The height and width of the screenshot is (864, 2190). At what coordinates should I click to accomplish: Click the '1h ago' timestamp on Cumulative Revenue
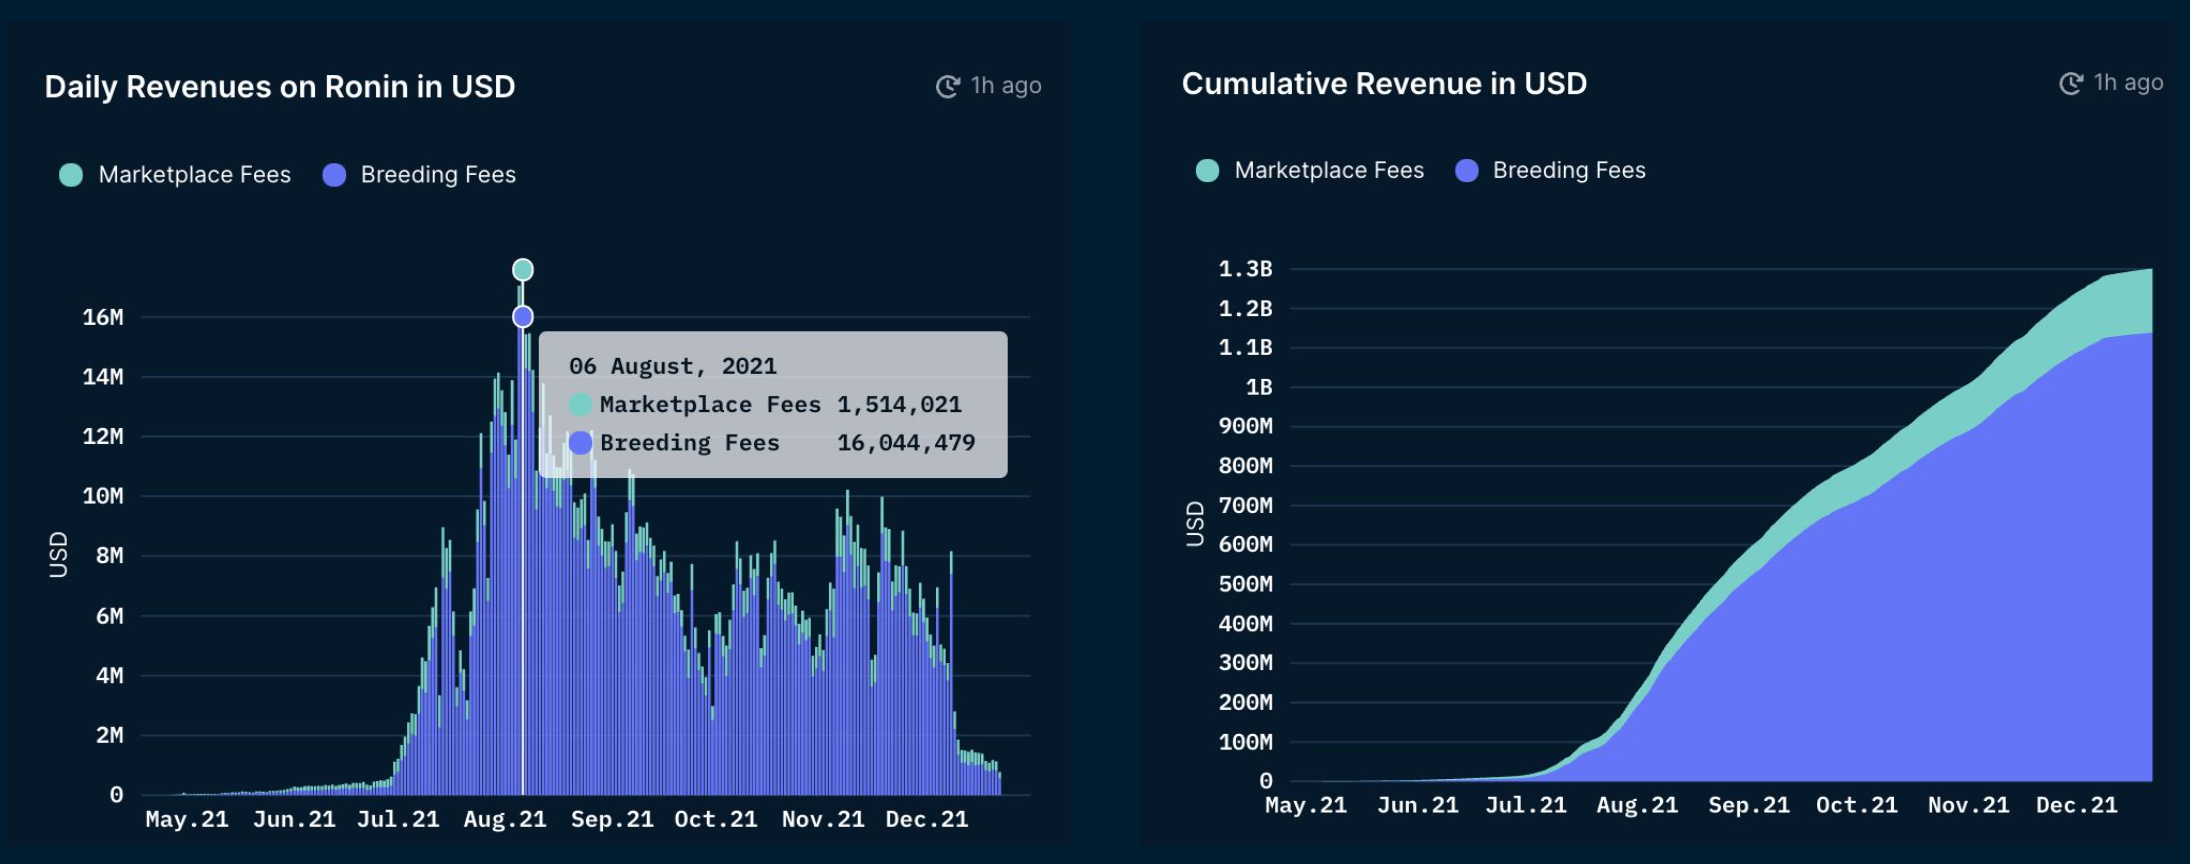click(x=2128, y=82)
